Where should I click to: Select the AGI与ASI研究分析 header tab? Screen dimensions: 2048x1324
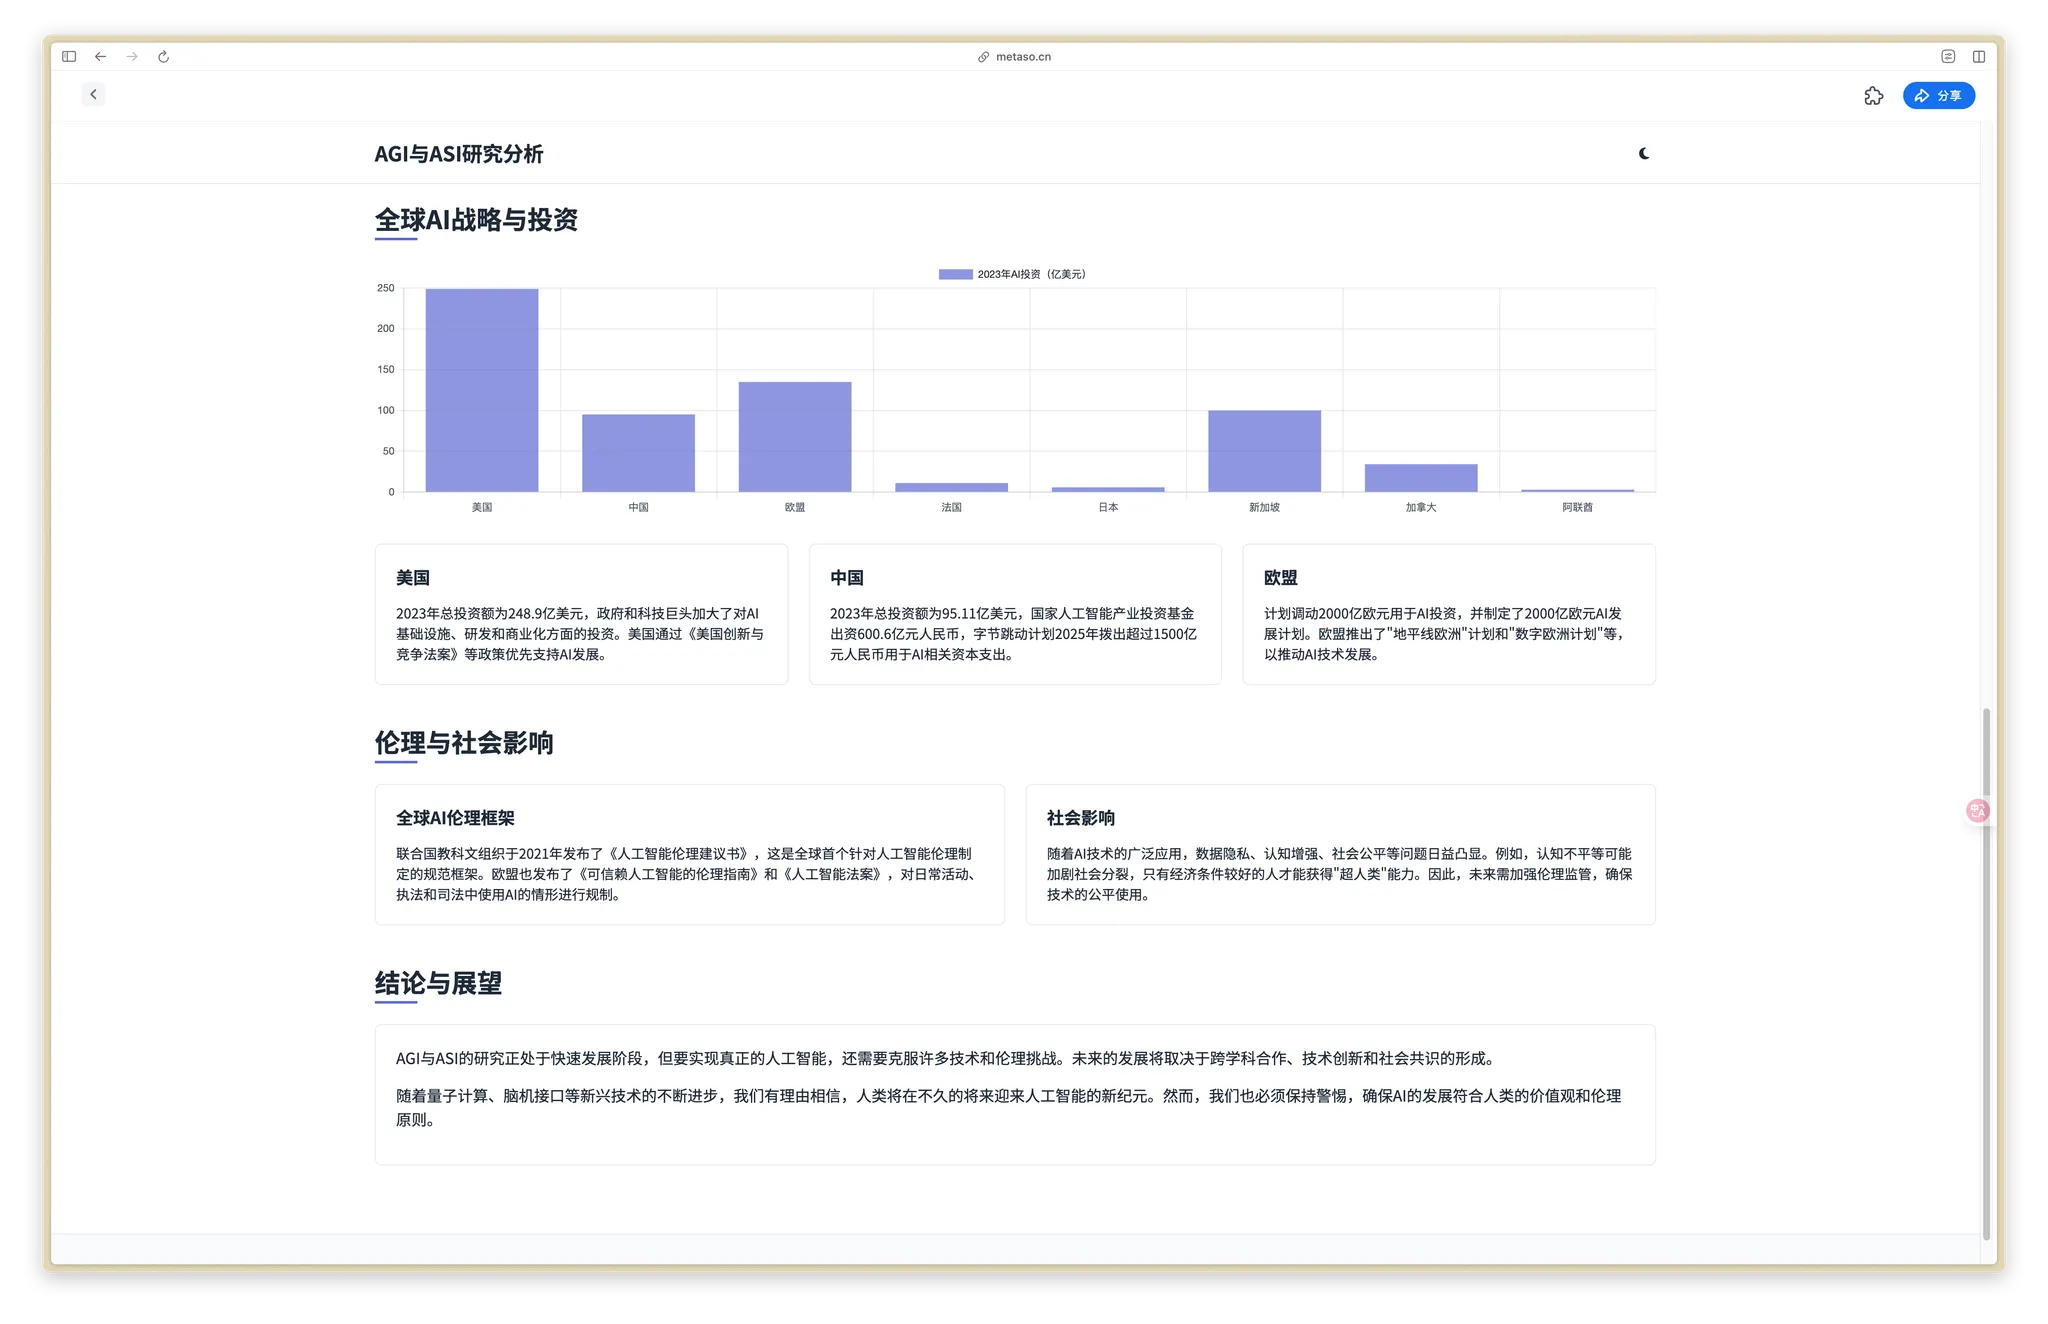459,153
